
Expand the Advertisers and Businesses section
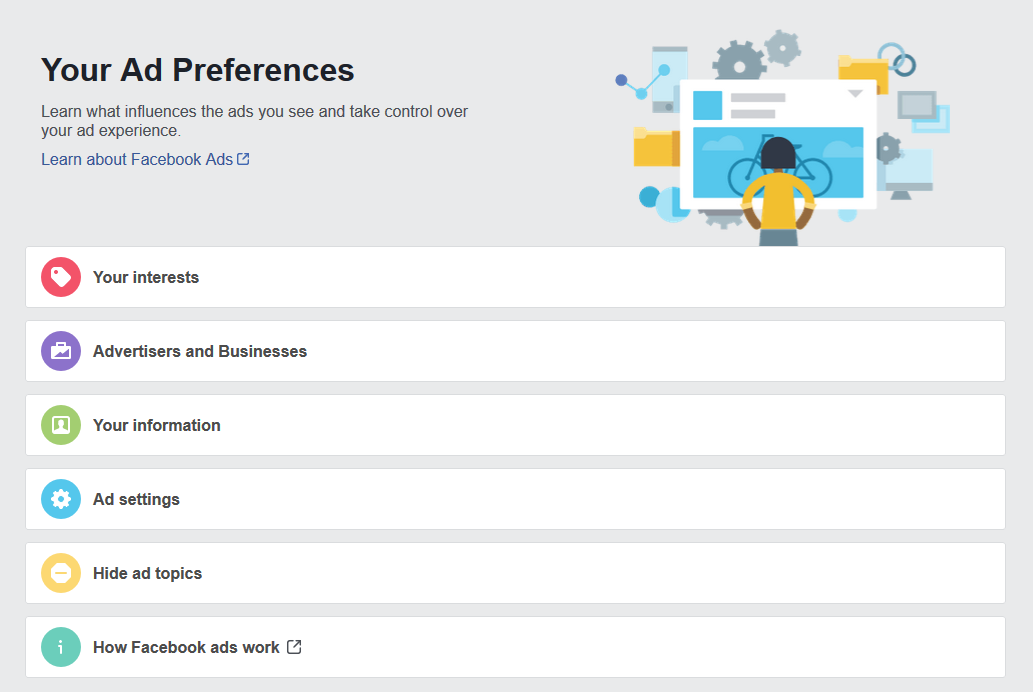coord(515,351)
